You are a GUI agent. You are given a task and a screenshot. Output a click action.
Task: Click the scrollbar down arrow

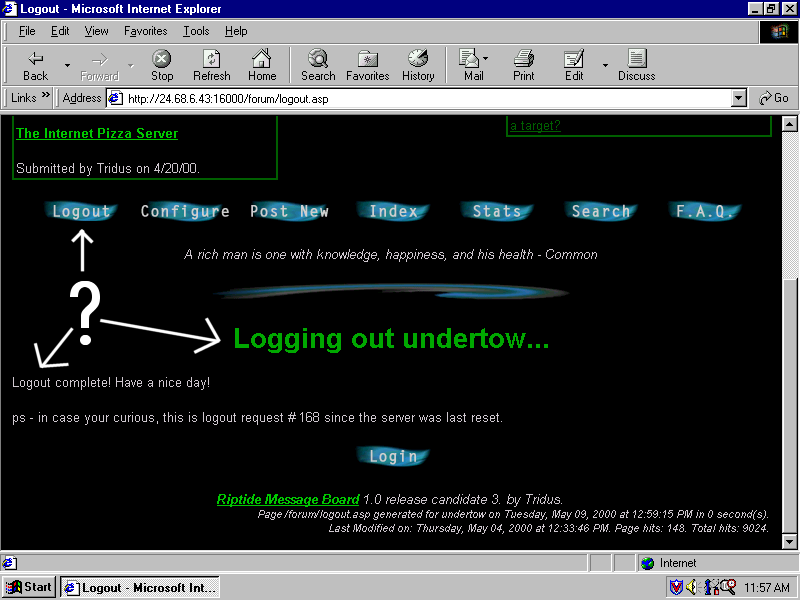[789, 541]
